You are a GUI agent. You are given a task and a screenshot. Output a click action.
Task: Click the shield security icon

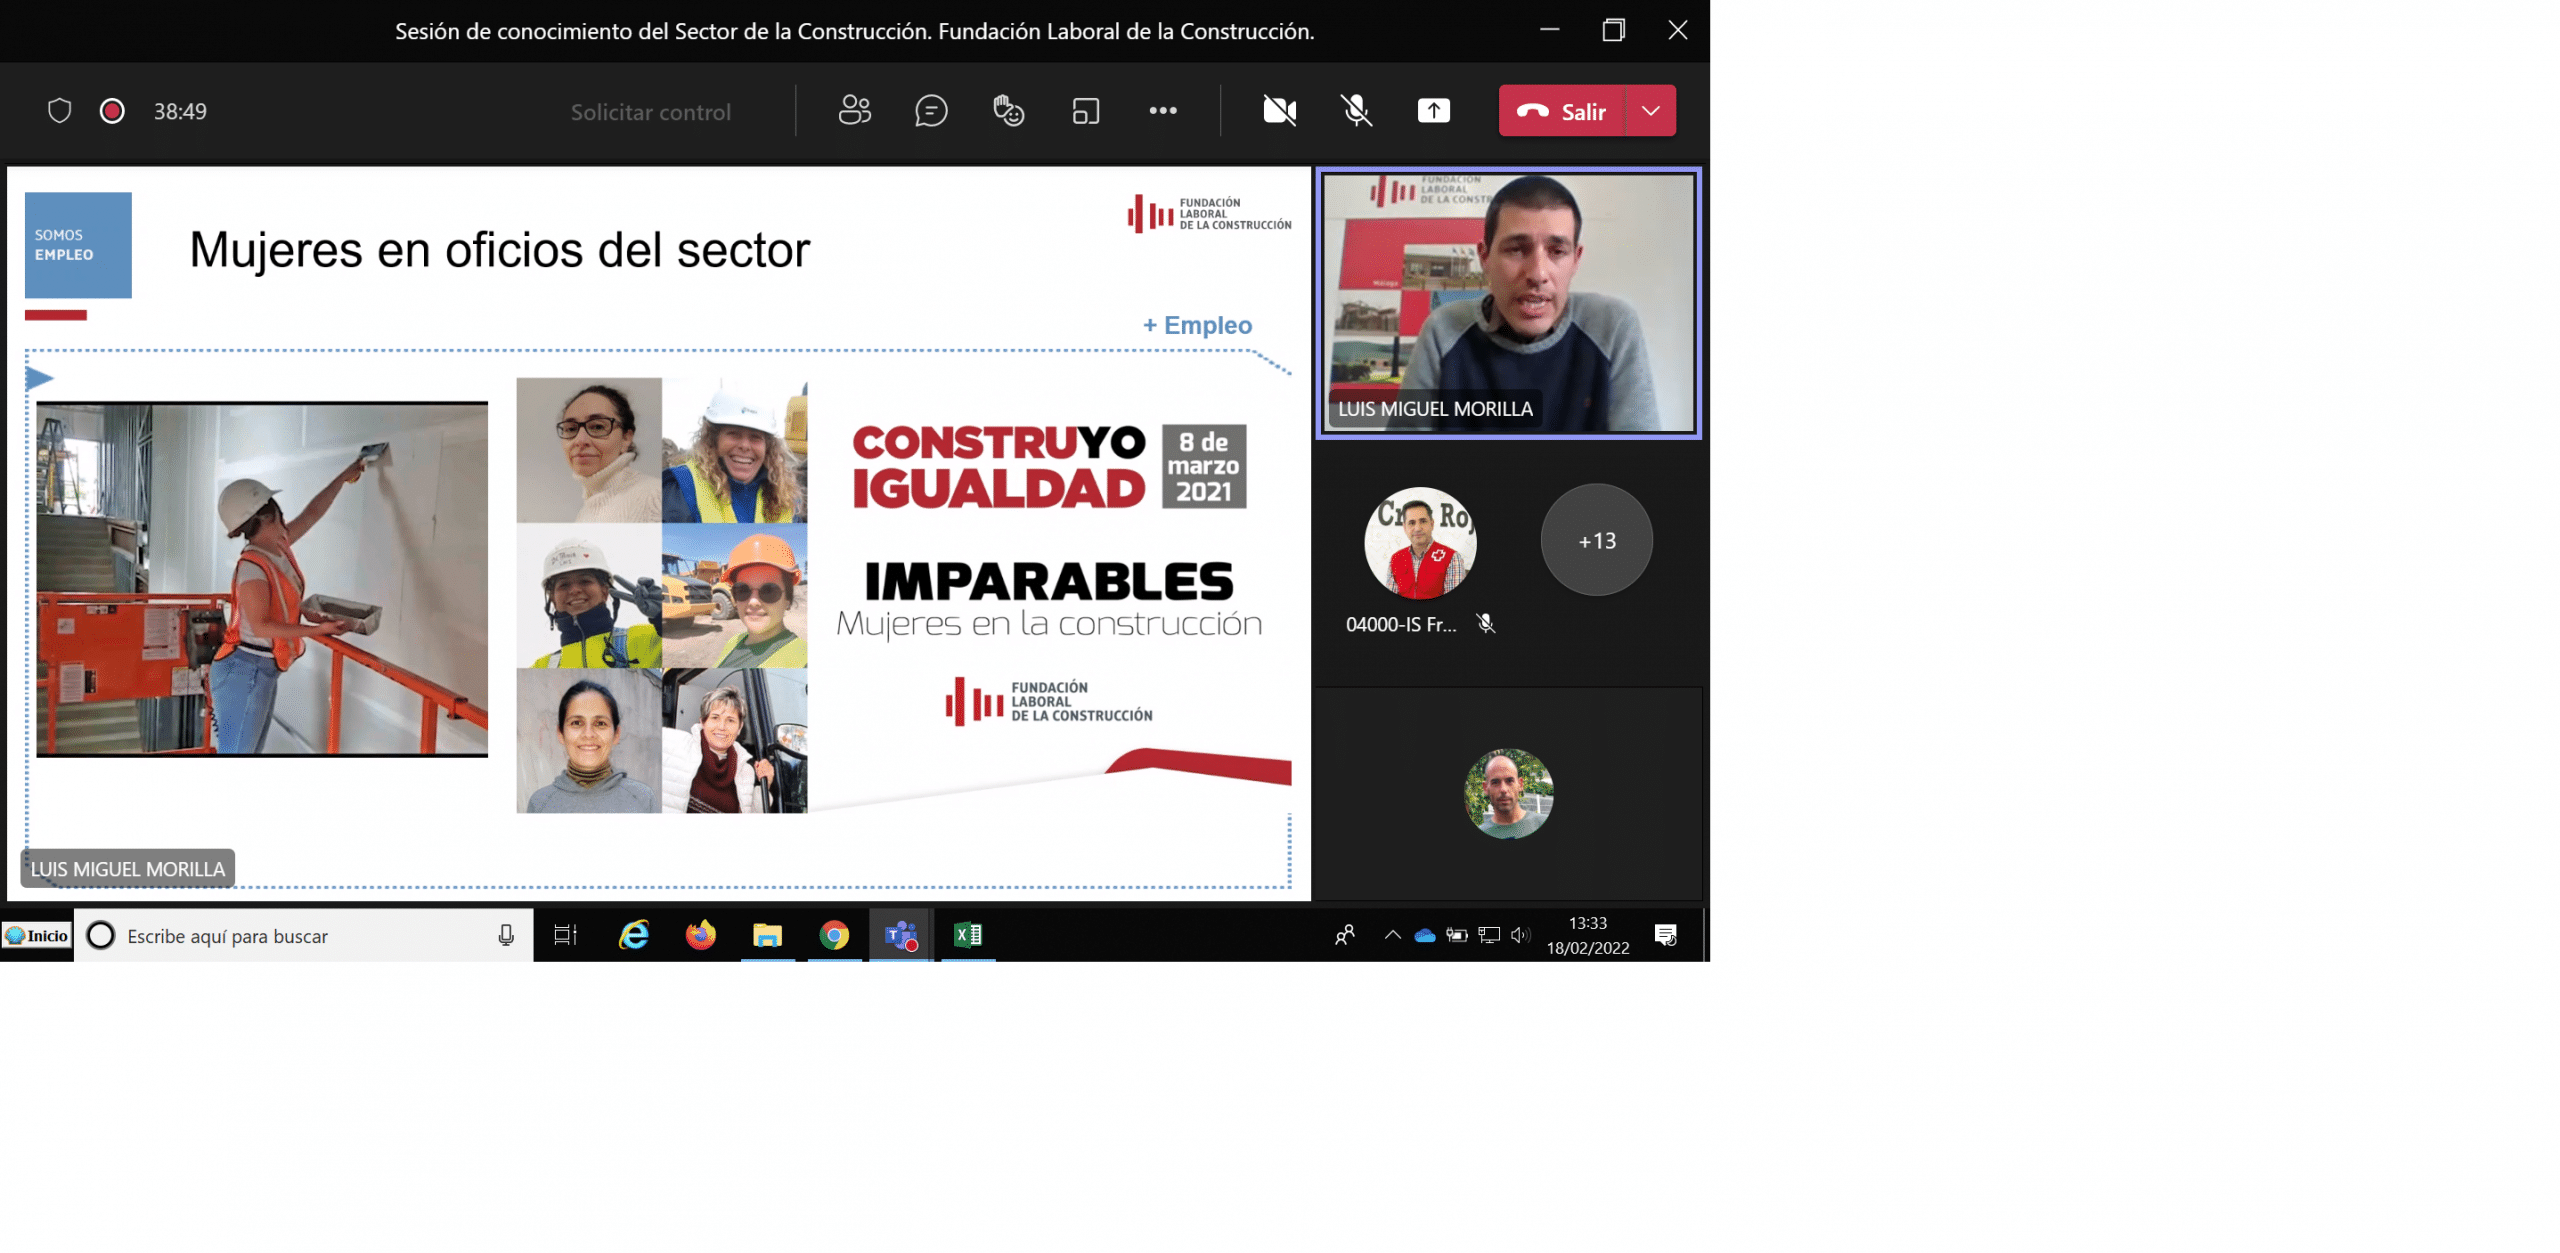60,111
